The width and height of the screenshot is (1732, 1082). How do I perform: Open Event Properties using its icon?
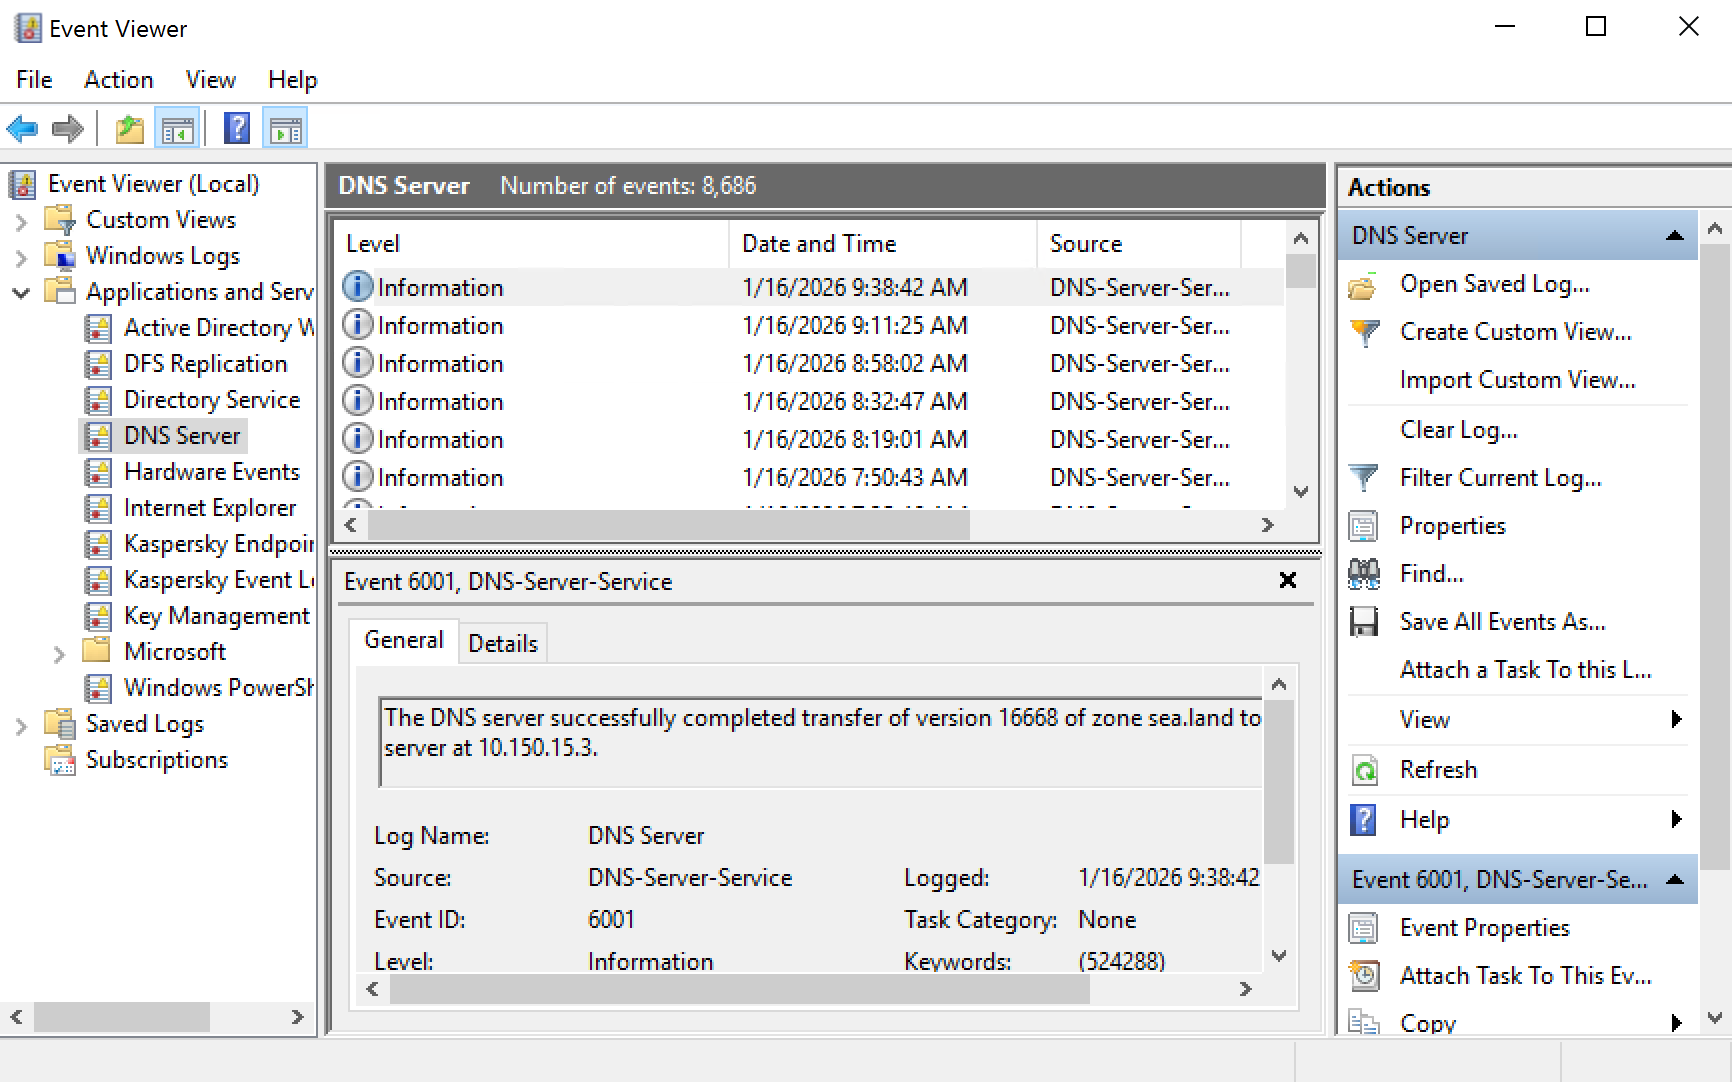pos(1364,927)
